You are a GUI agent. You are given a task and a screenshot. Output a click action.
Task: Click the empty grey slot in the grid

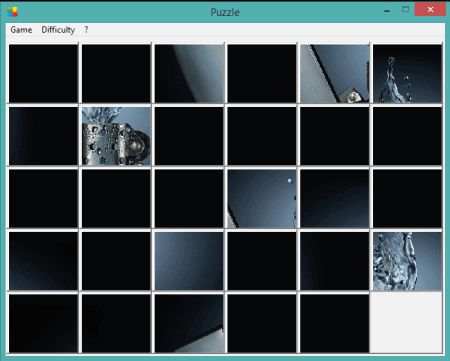[x=407, y=323]
